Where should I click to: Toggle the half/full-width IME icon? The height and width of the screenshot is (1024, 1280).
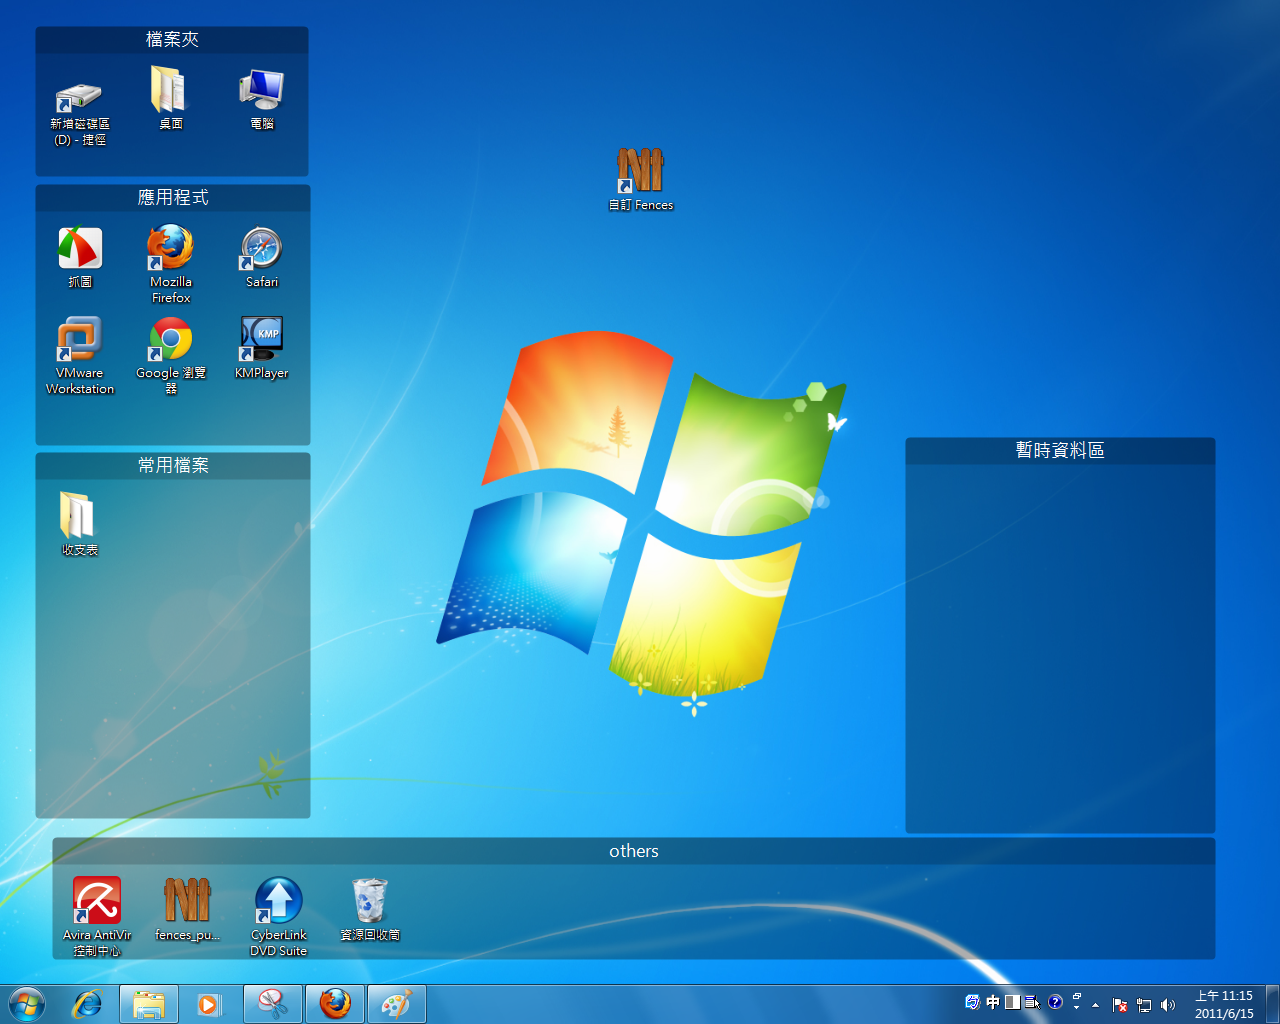(1013, 1002)
